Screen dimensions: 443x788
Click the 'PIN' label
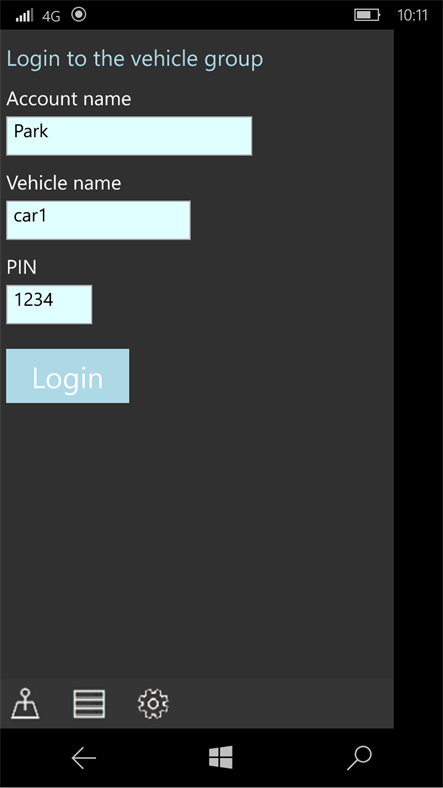click(22, 267)
